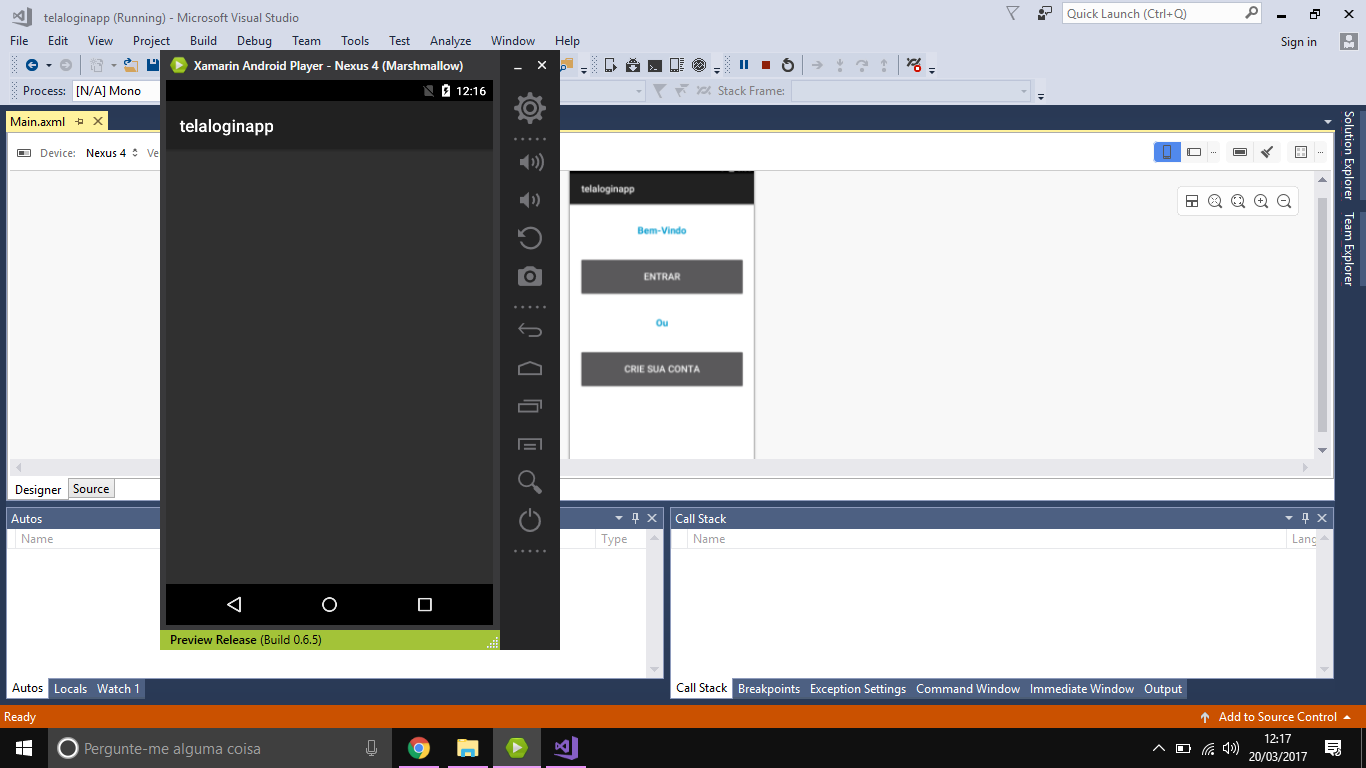Tap the Android home circle in the navigation bar
The width and height of the screenshot is (1366, 768).
coord(329,604)
